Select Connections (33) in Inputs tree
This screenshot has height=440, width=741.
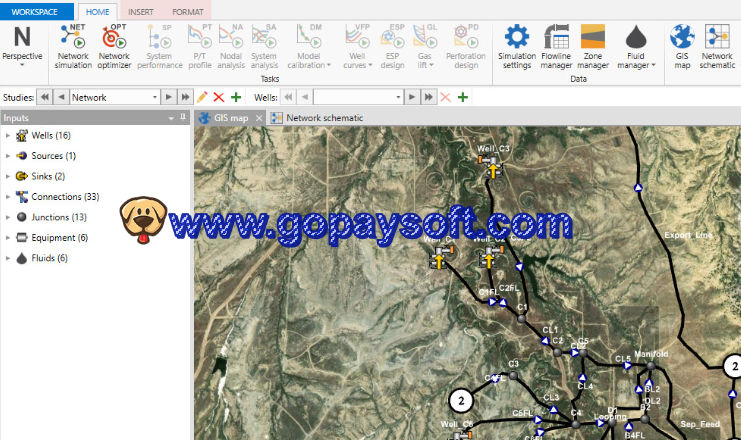[x=65, y=197]
